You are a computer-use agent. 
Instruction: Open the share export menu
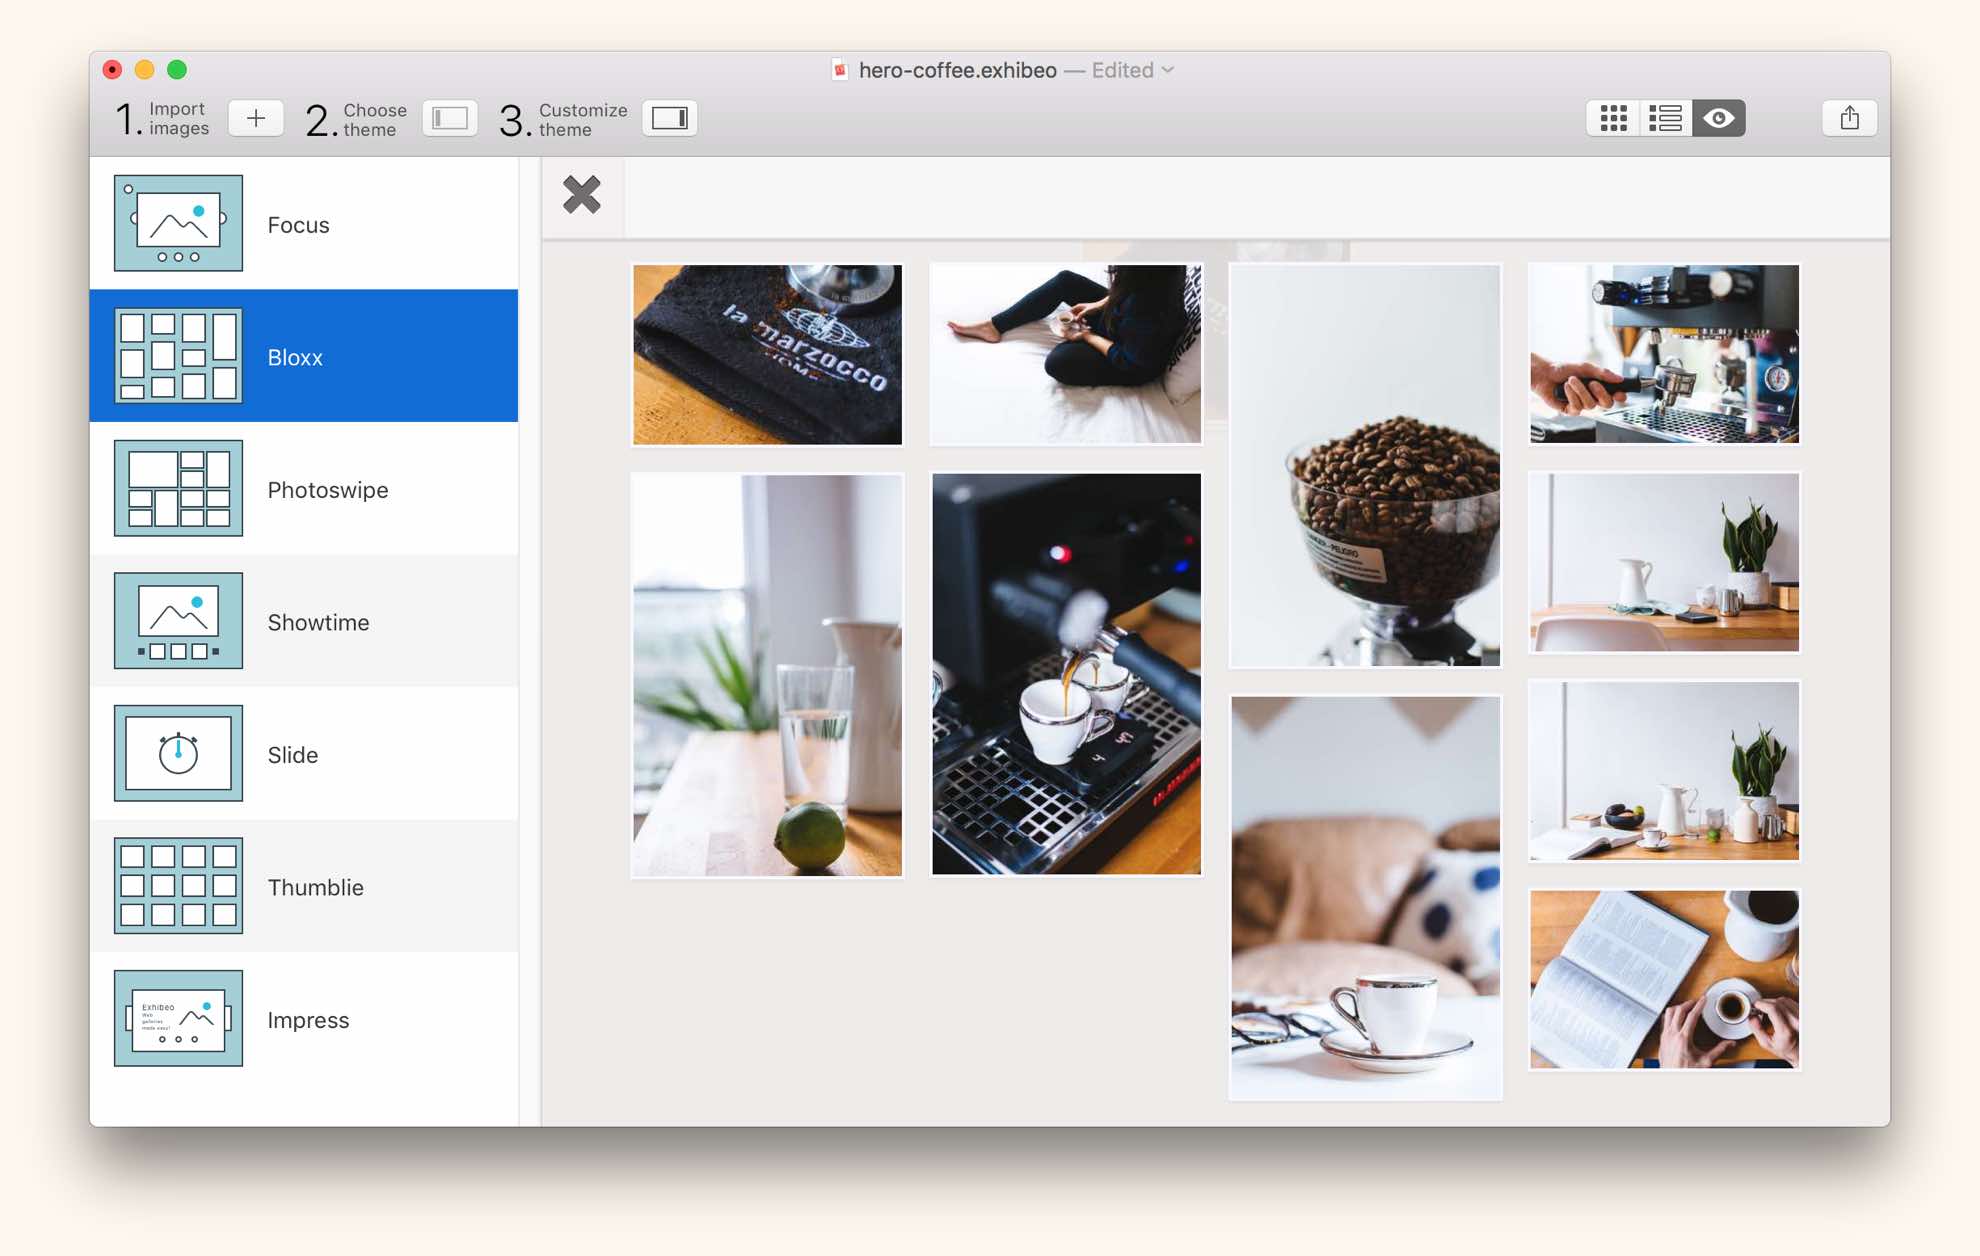(1849, 118)
